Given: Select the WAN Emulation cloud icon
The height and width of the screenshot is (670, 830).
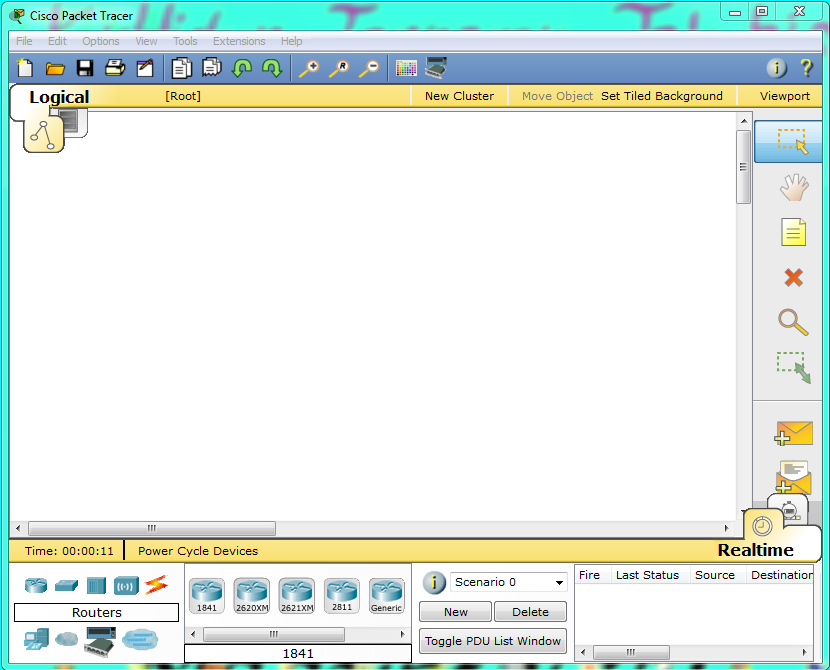Looking at the screenshot, I should (66, 639).
